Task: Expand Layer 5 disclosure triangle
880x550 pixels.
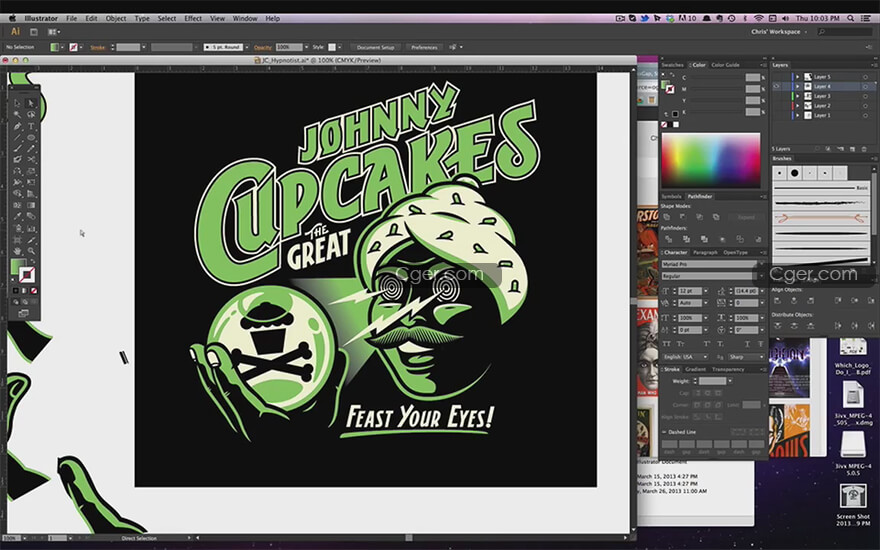Action: pos(798,77)
